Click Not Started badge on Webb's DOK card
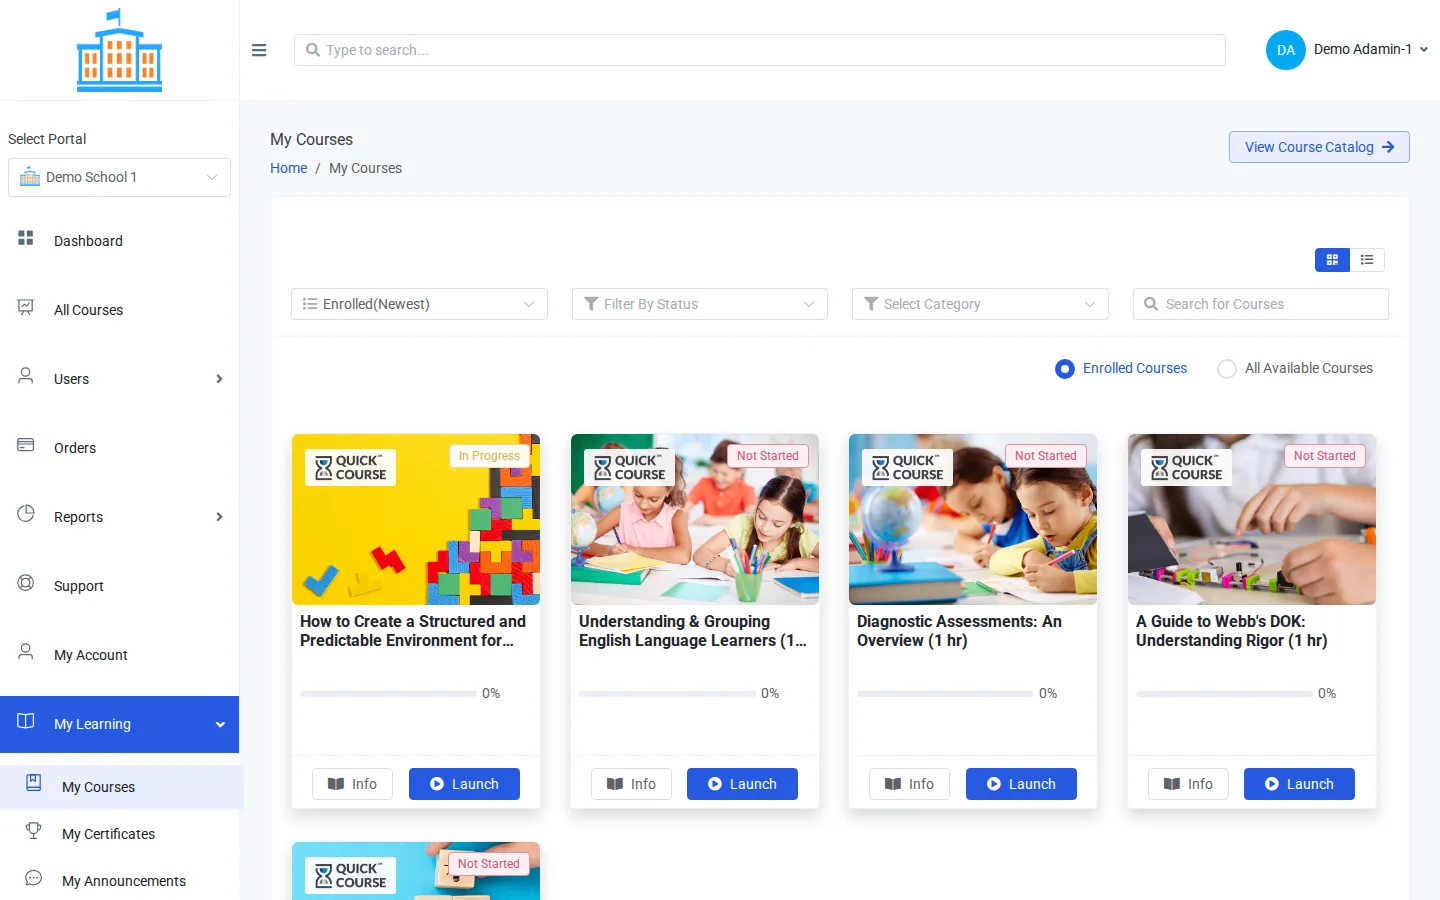 pos(1325,456)
